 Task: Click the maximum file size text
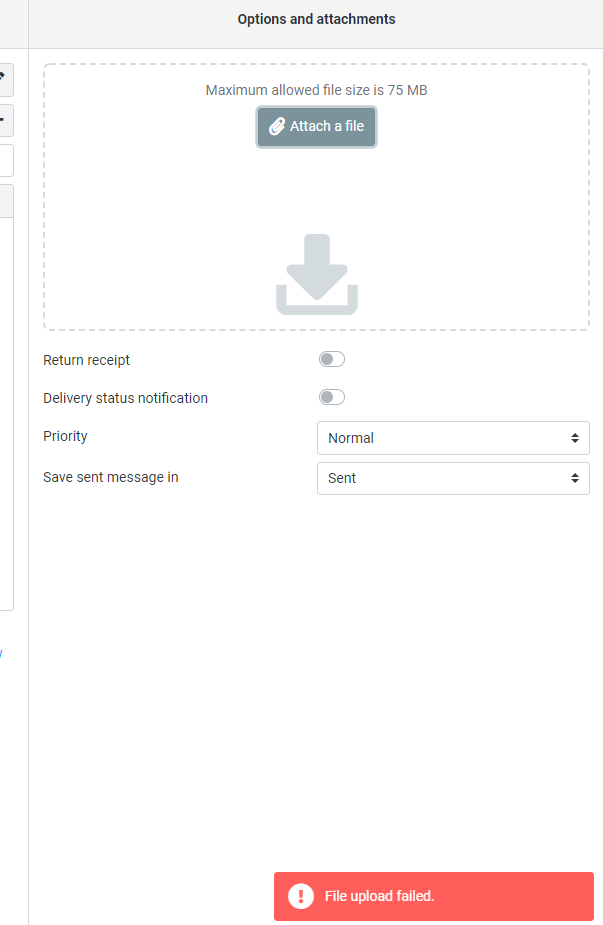316,90
